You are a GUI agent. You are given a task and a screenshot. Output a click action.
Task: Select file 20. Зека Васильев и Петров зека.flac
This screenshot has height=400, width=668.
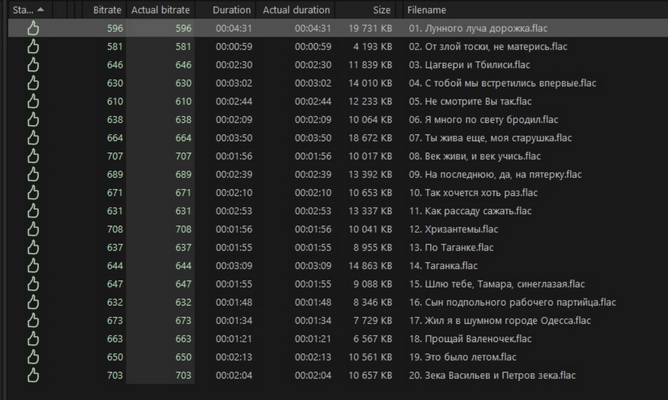[492, 375]
